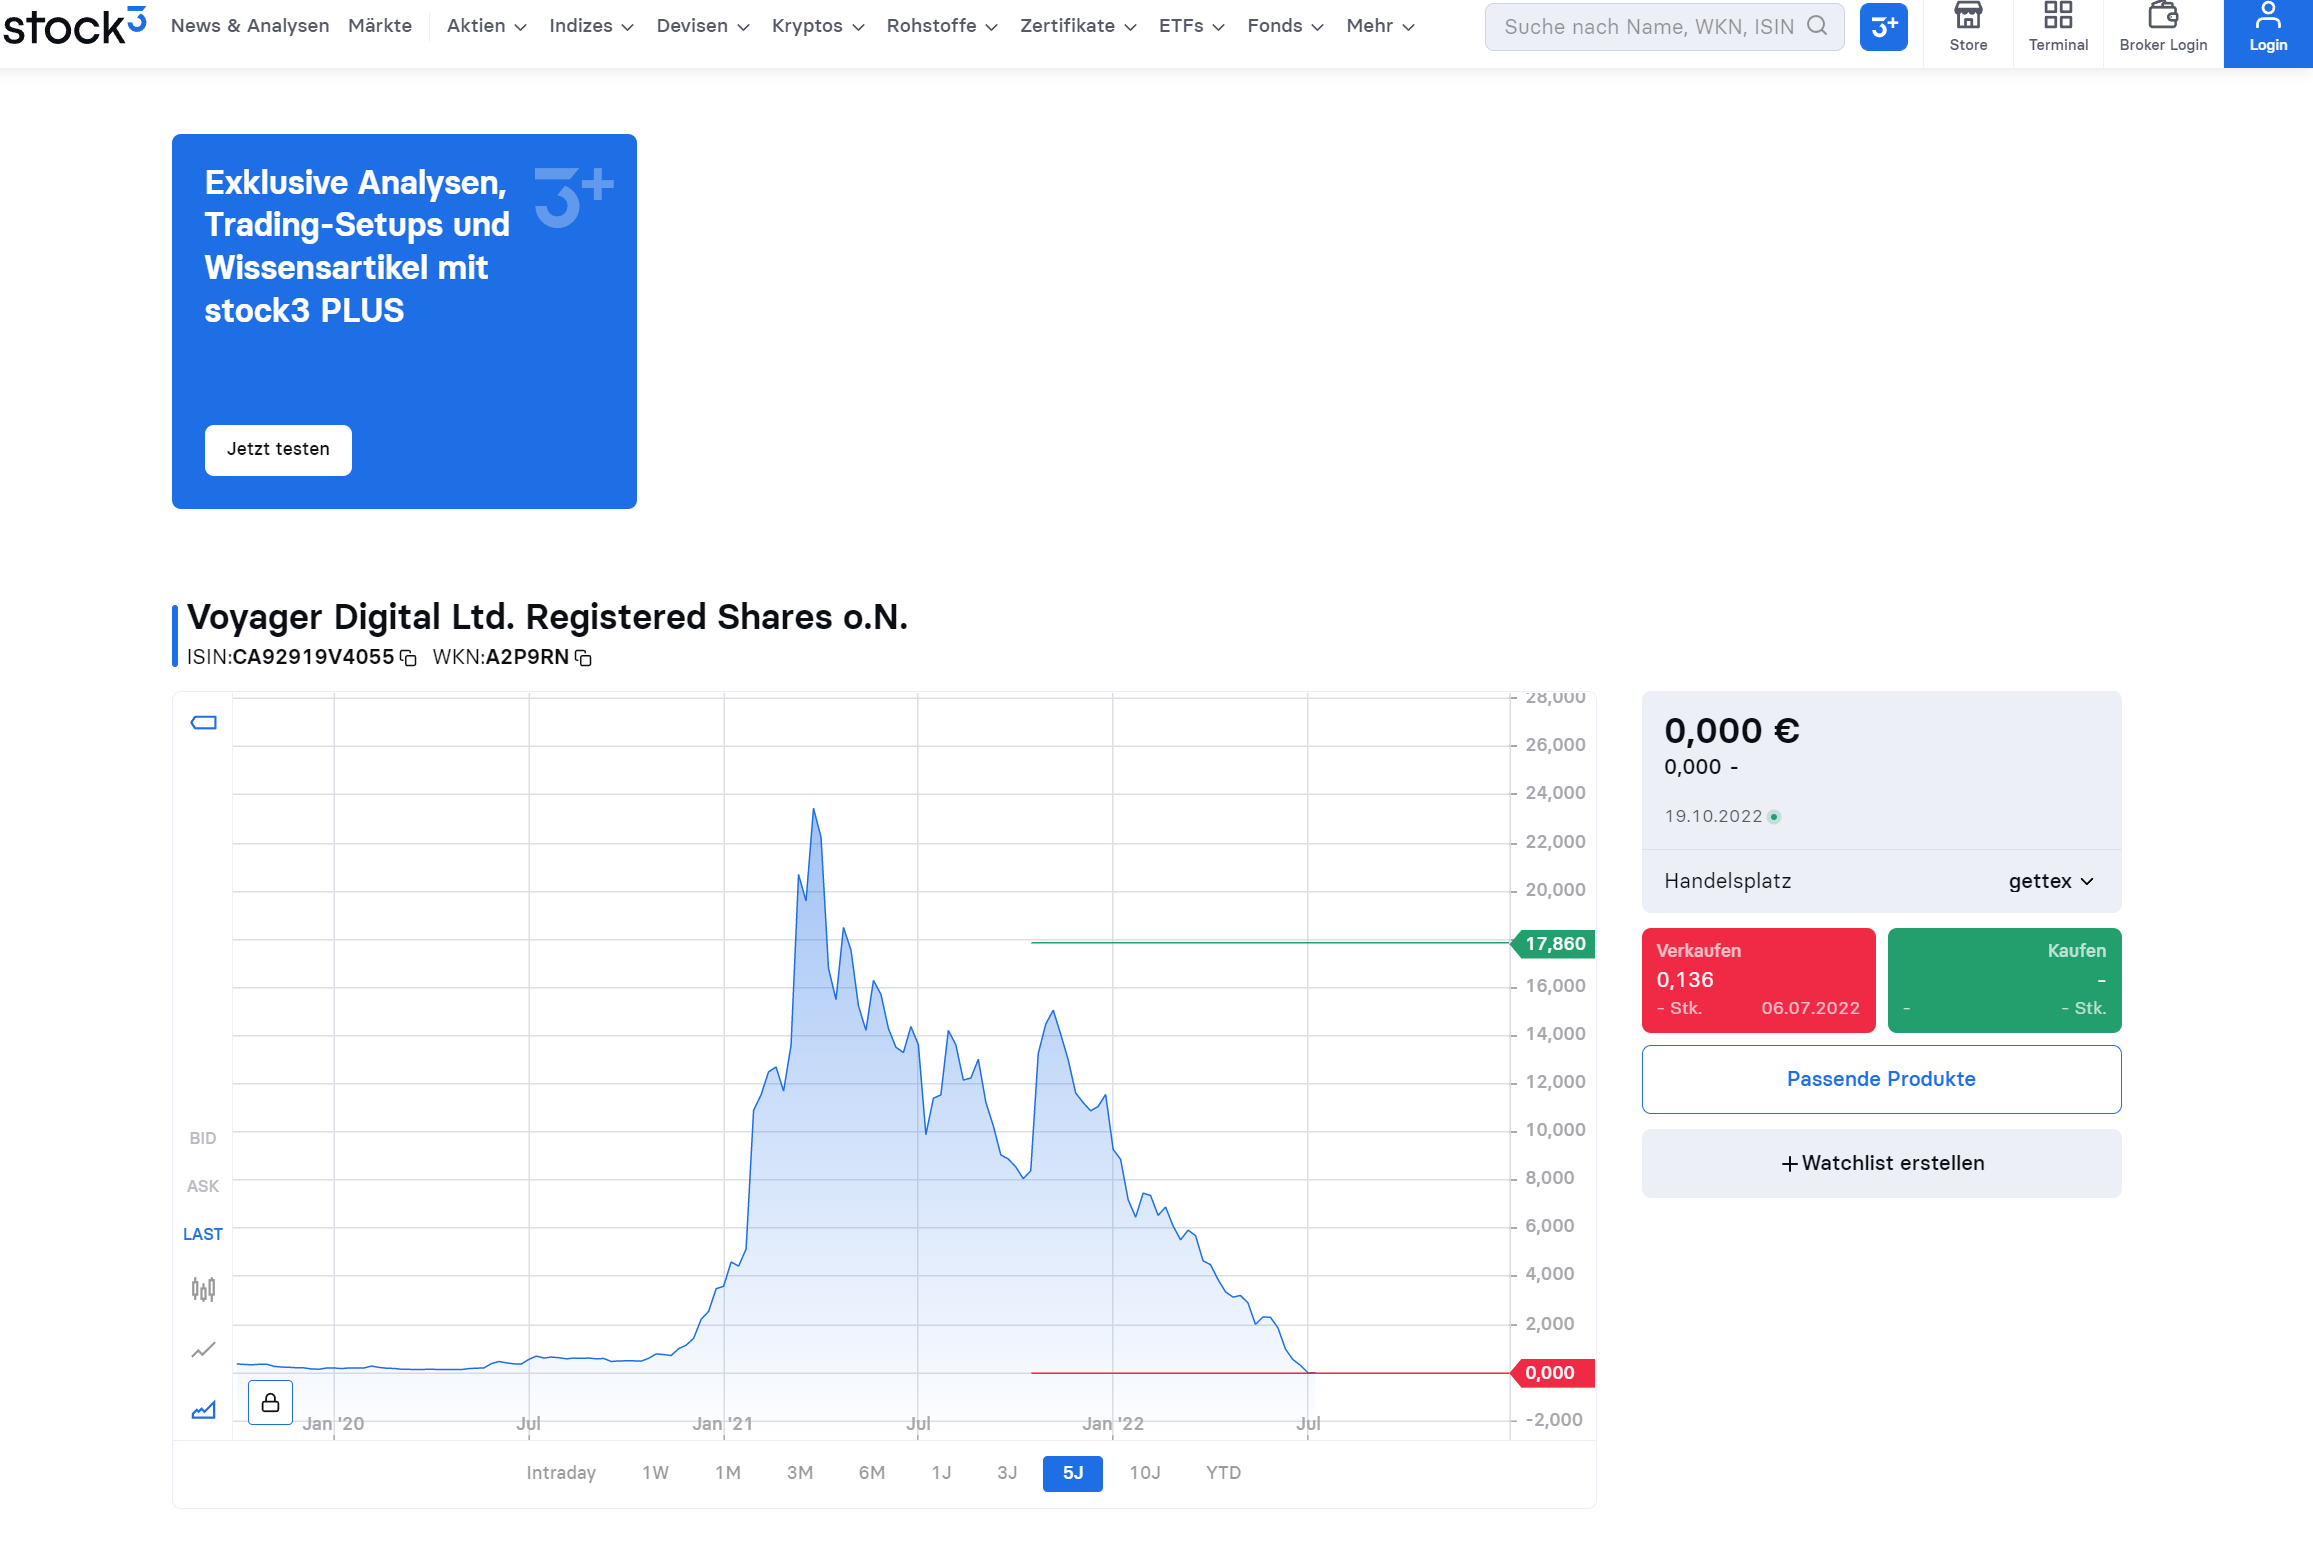The height and width of the screenshot is (1543, 2313).
Task: Expand the ETFs menu
Action: (x=1192, y=26)
